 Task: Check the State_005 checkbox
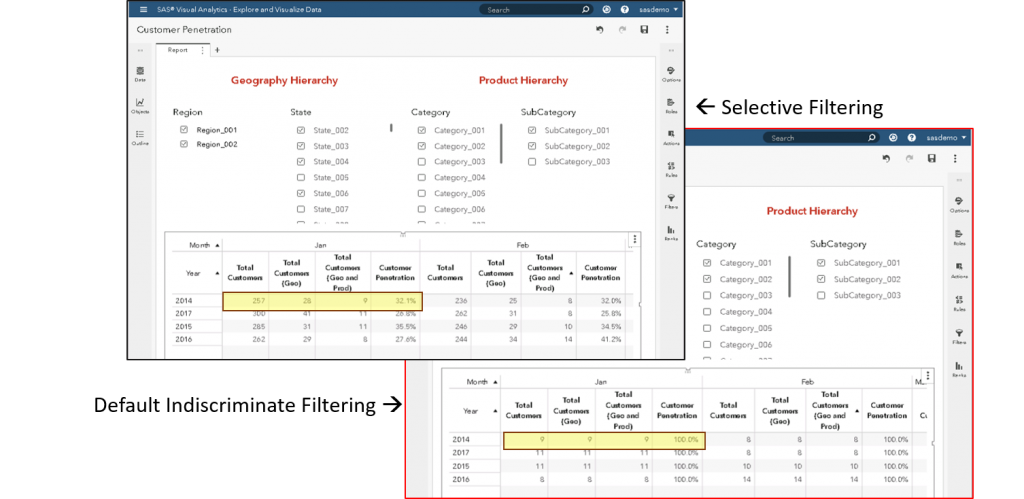coord(301,178)
